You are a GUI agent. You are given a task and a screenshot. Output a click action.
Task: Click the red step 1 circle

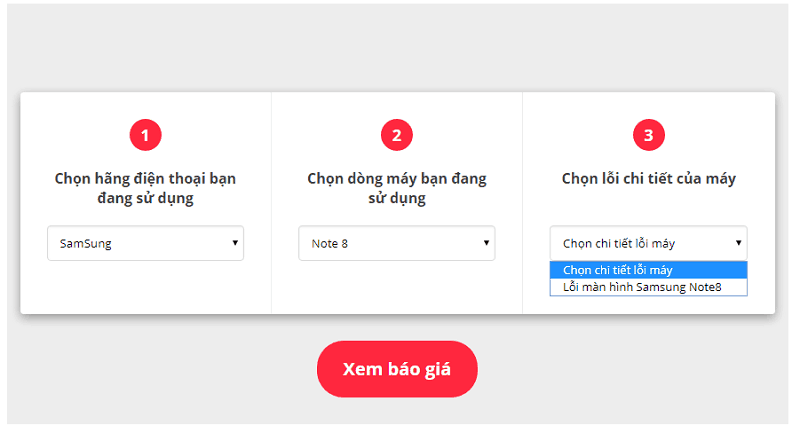pyautogui.click(x=145, y=134)
